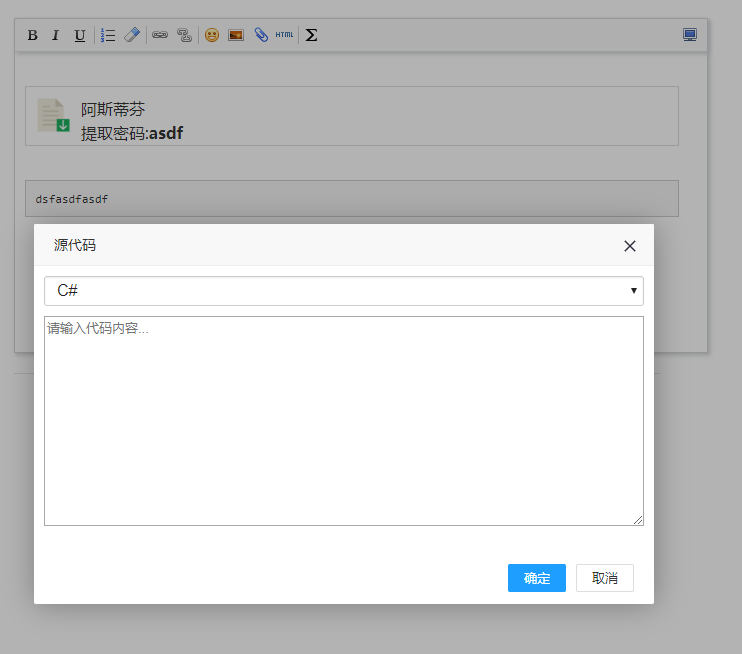Toggle bold formatting in editor toolbar
The width and height of the screenshot is (742, 654).
32,35
